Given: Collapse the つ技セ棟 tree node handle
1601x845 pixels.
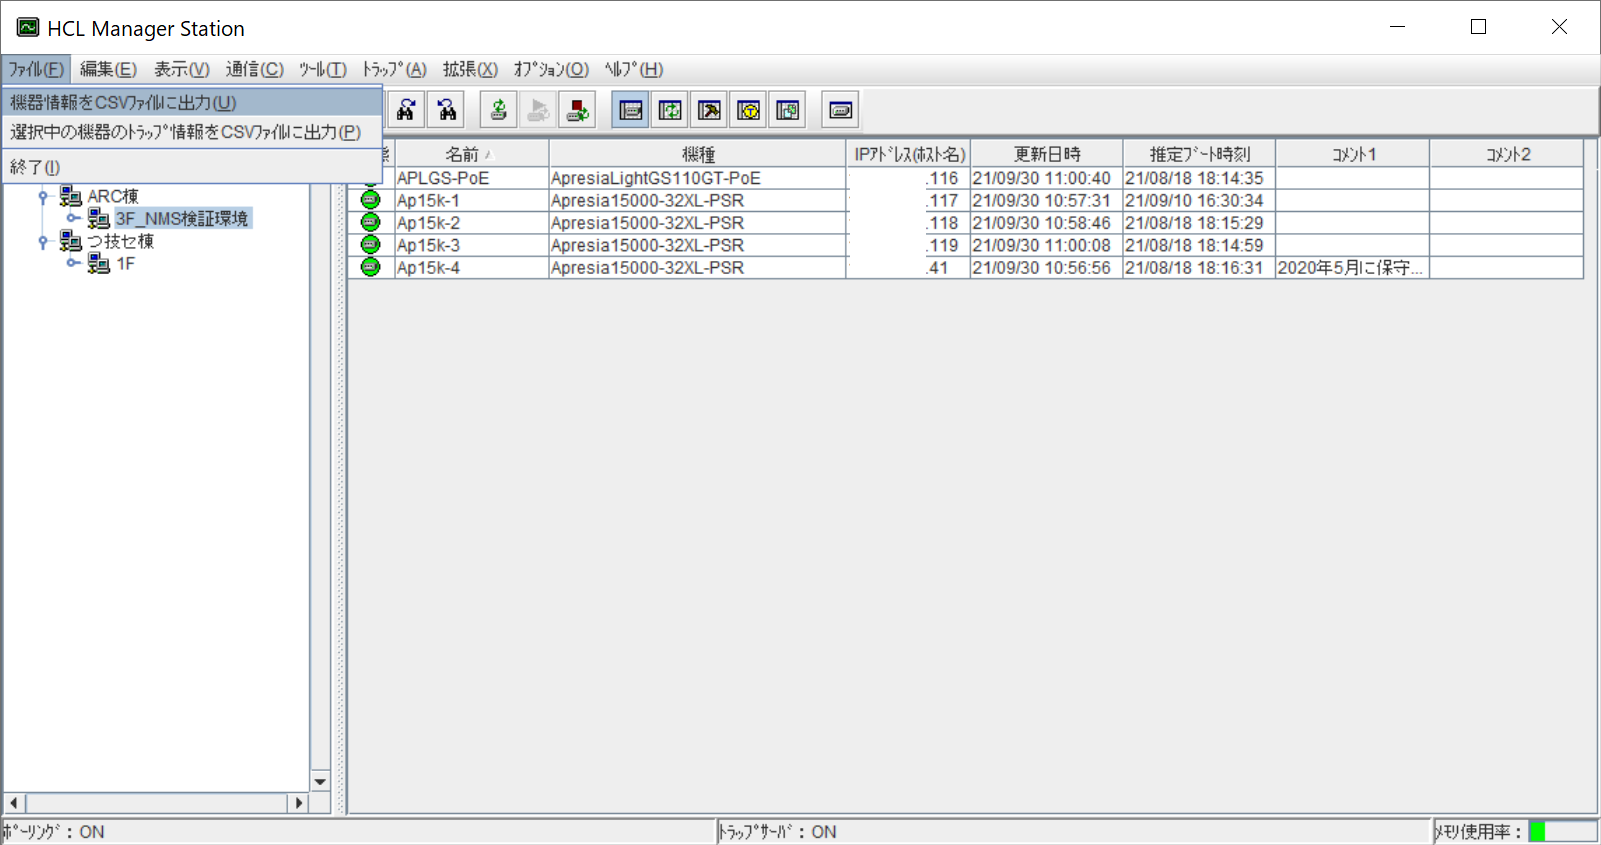Looking at the screenshot, I should [x=43, y=241].
